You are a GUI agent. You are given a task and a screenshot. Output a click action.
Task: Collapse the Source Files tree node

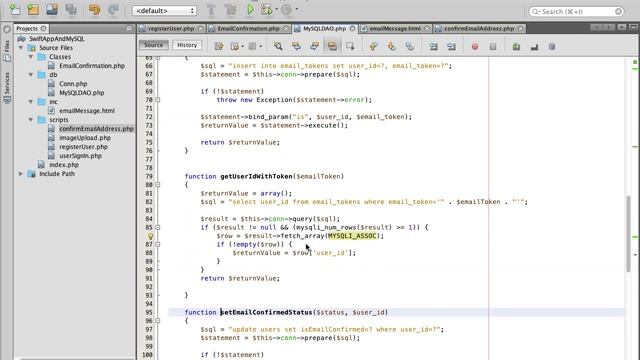click(21, 48)
